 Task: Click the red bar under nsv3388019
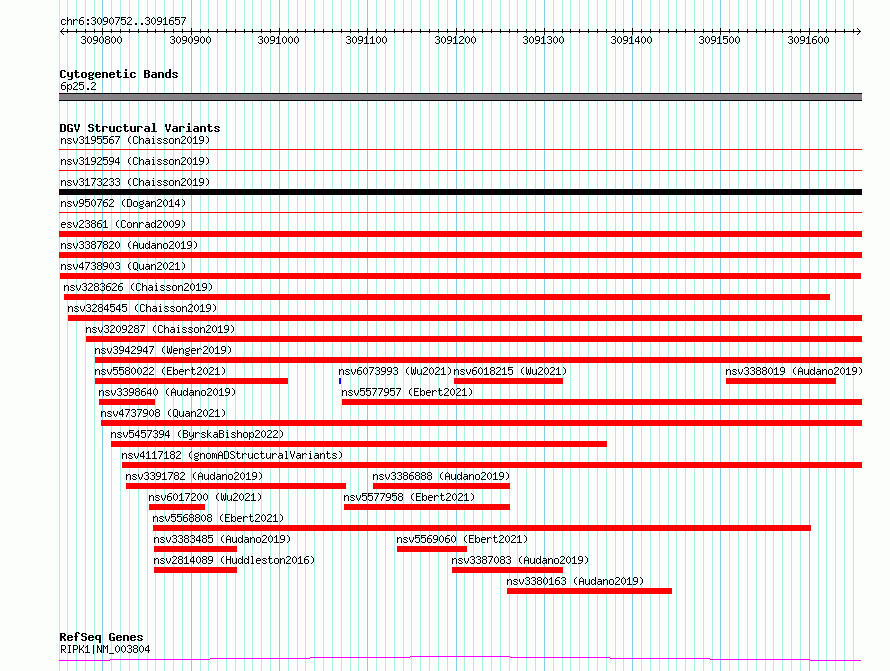[x=781, y=381]
